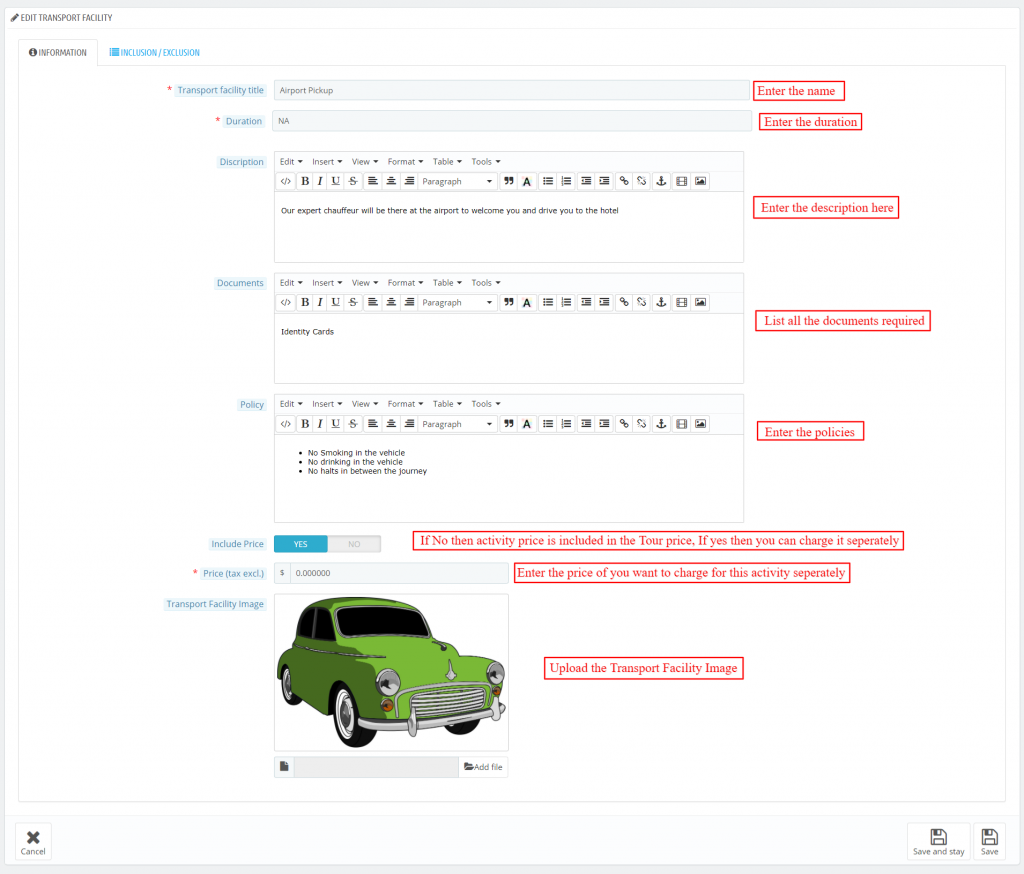Image resolution: width=1024 pixels, height=874 pixels.
Task: Click Add file button
Action: 483,767
